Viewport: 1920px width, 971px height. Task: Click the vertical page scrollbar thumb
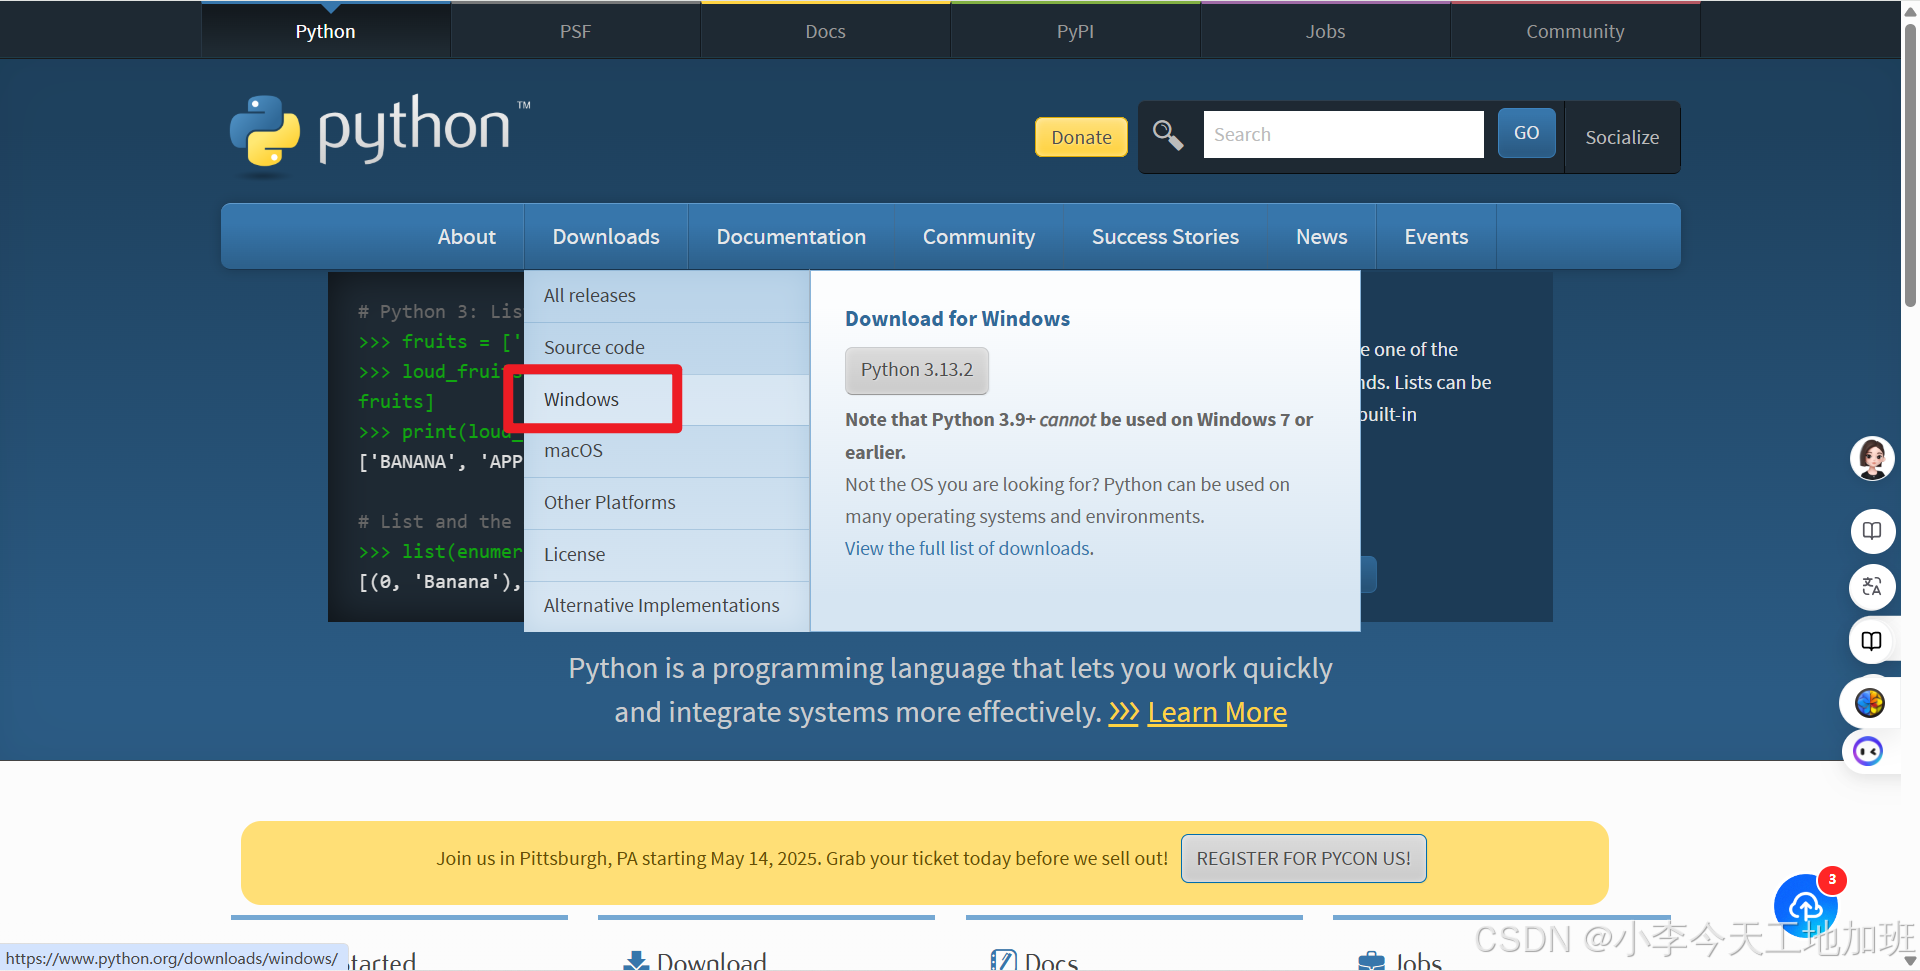click(1910, 165)
